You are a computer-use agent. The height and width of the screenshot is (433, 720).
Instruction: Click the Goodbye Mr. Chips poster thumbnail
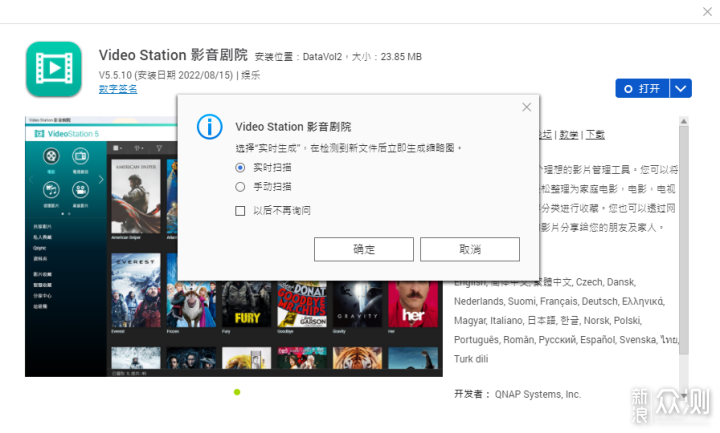(x=302, y=304)
